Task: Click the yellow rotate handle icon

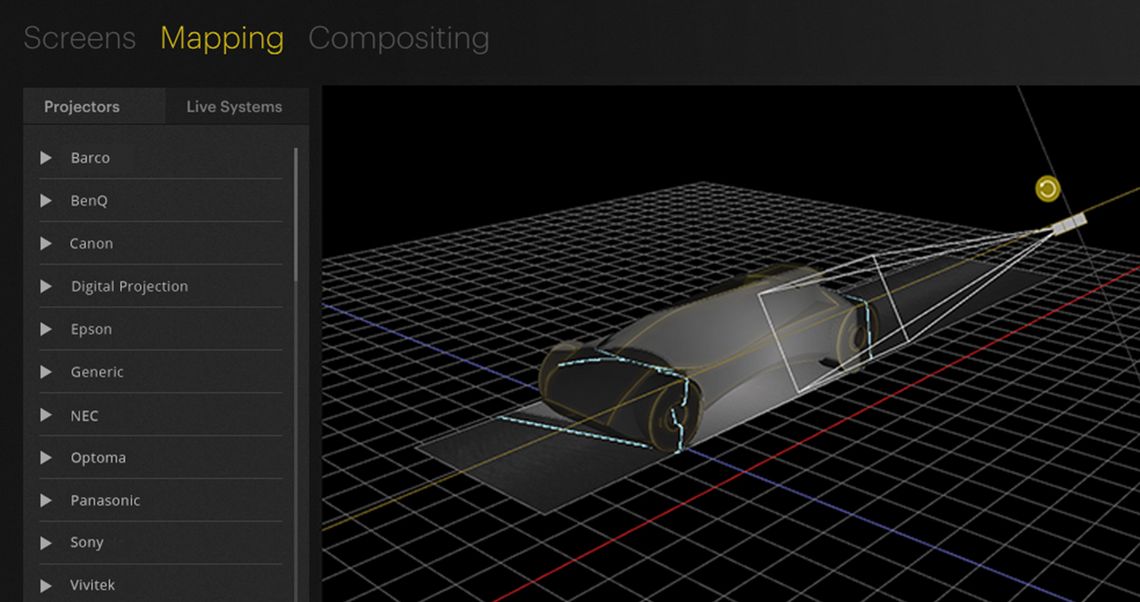Action: [x=1048, y=190]
